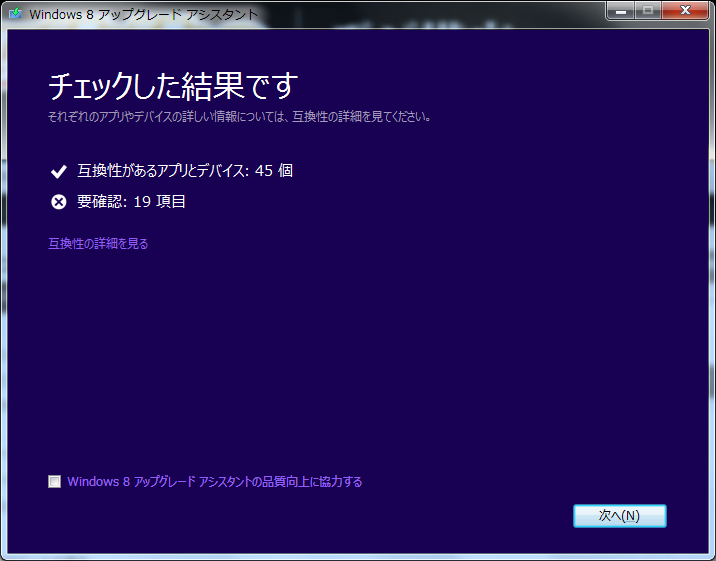The width and height of the screenshot is (716, 561).
Task: Click the checkmark icon beside compatible apps
Action: [x=58, y=171]
